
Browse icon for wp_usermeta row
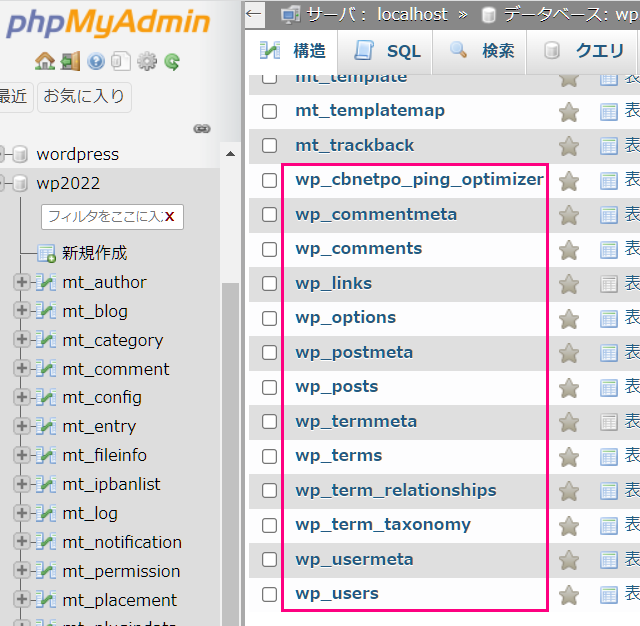point(609,560)
